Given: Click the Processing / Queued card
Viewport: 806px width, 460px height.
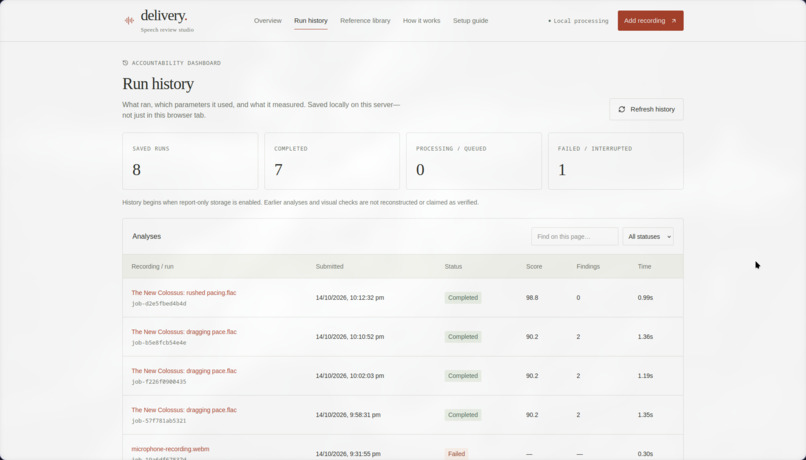Looking at the screenshot, I should pyautogui.click(x=474, y=161).
